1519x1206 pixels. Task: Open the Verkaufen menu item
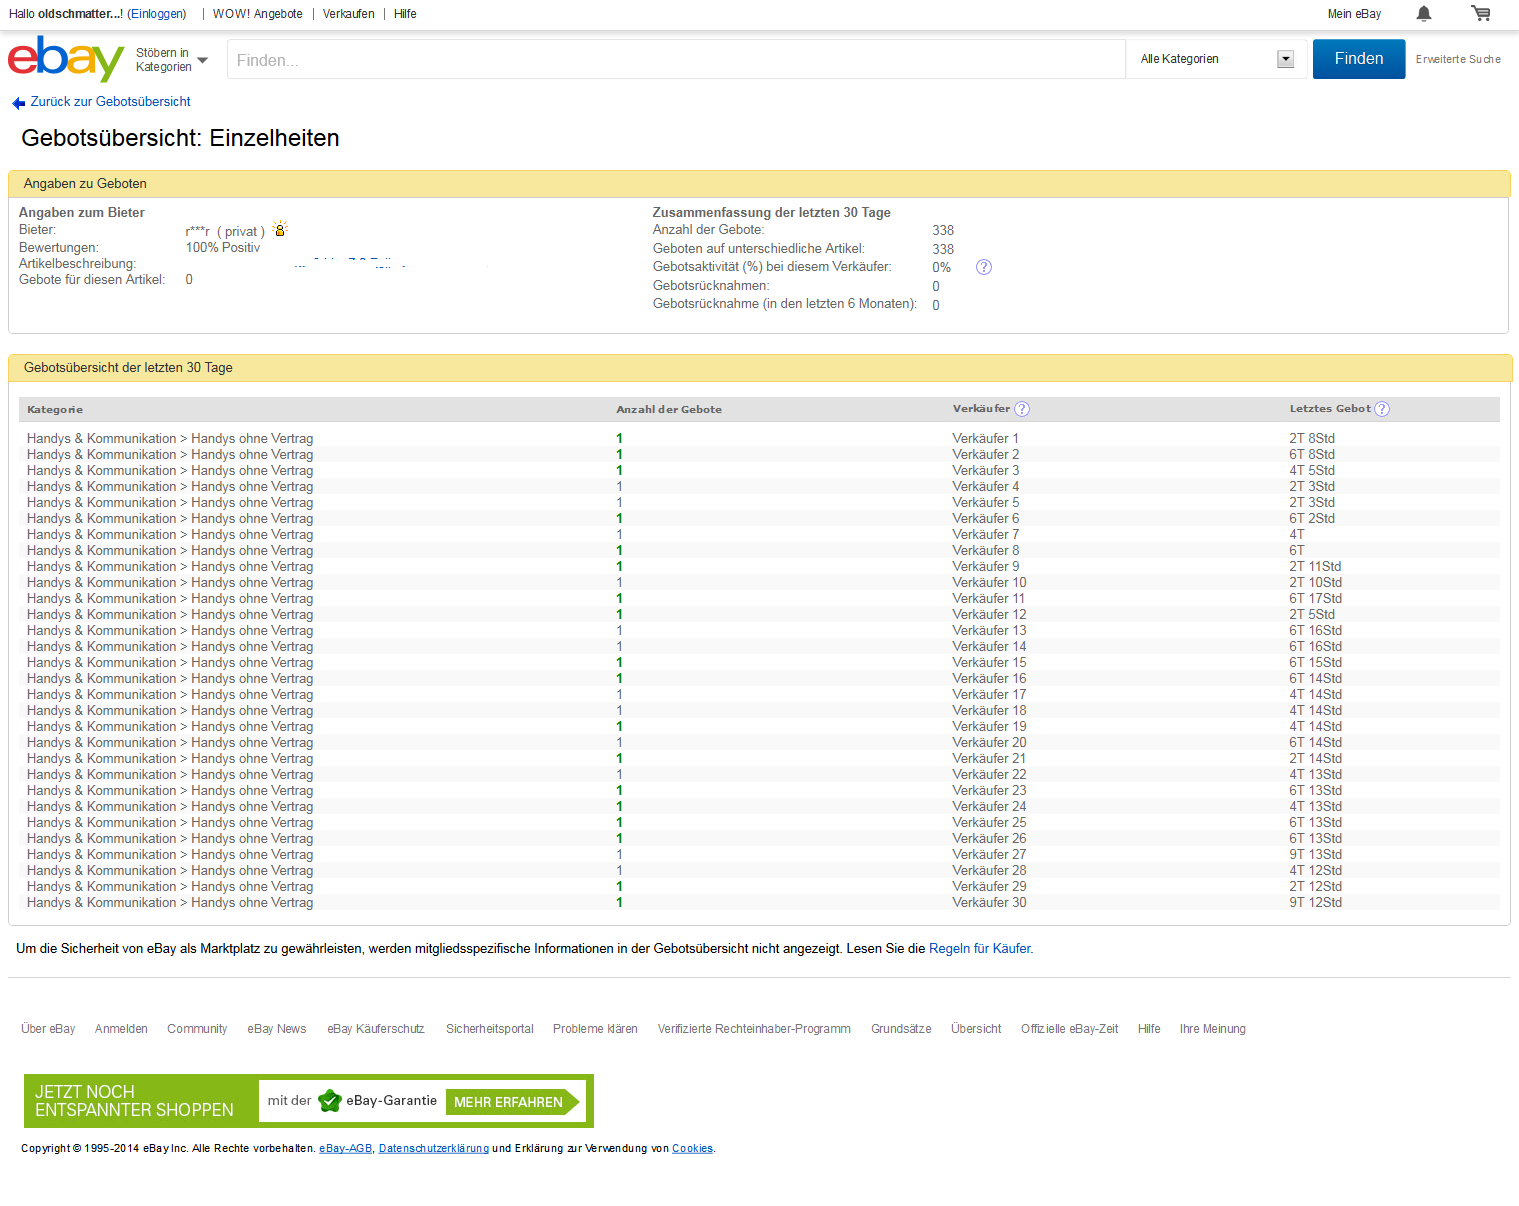[349, 14]
